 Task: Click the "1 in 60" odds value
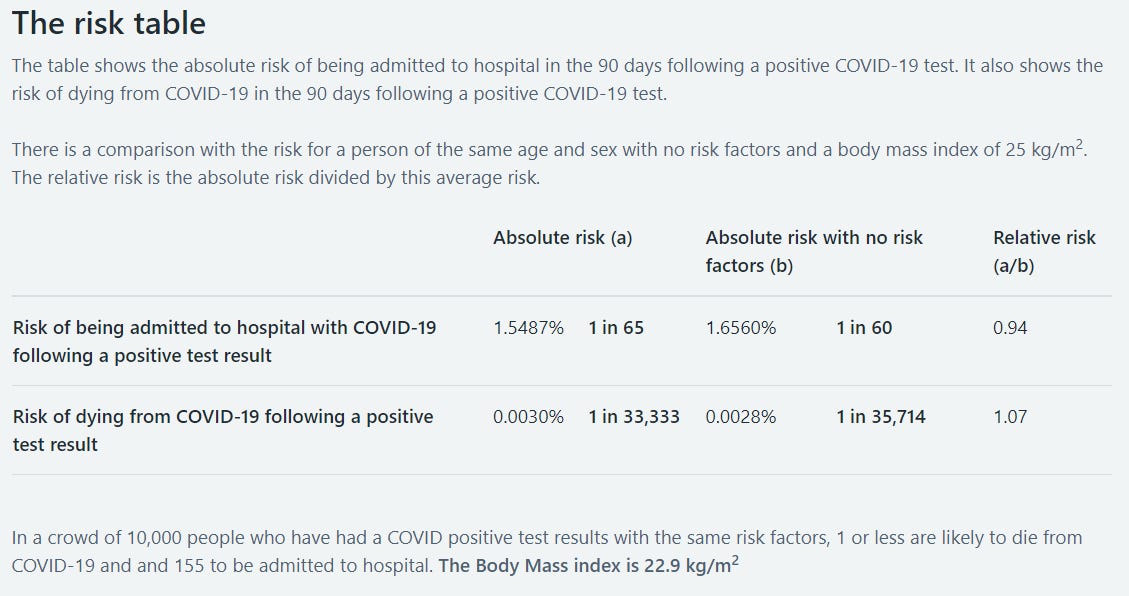pyautogui.click(x=864, y=328)
